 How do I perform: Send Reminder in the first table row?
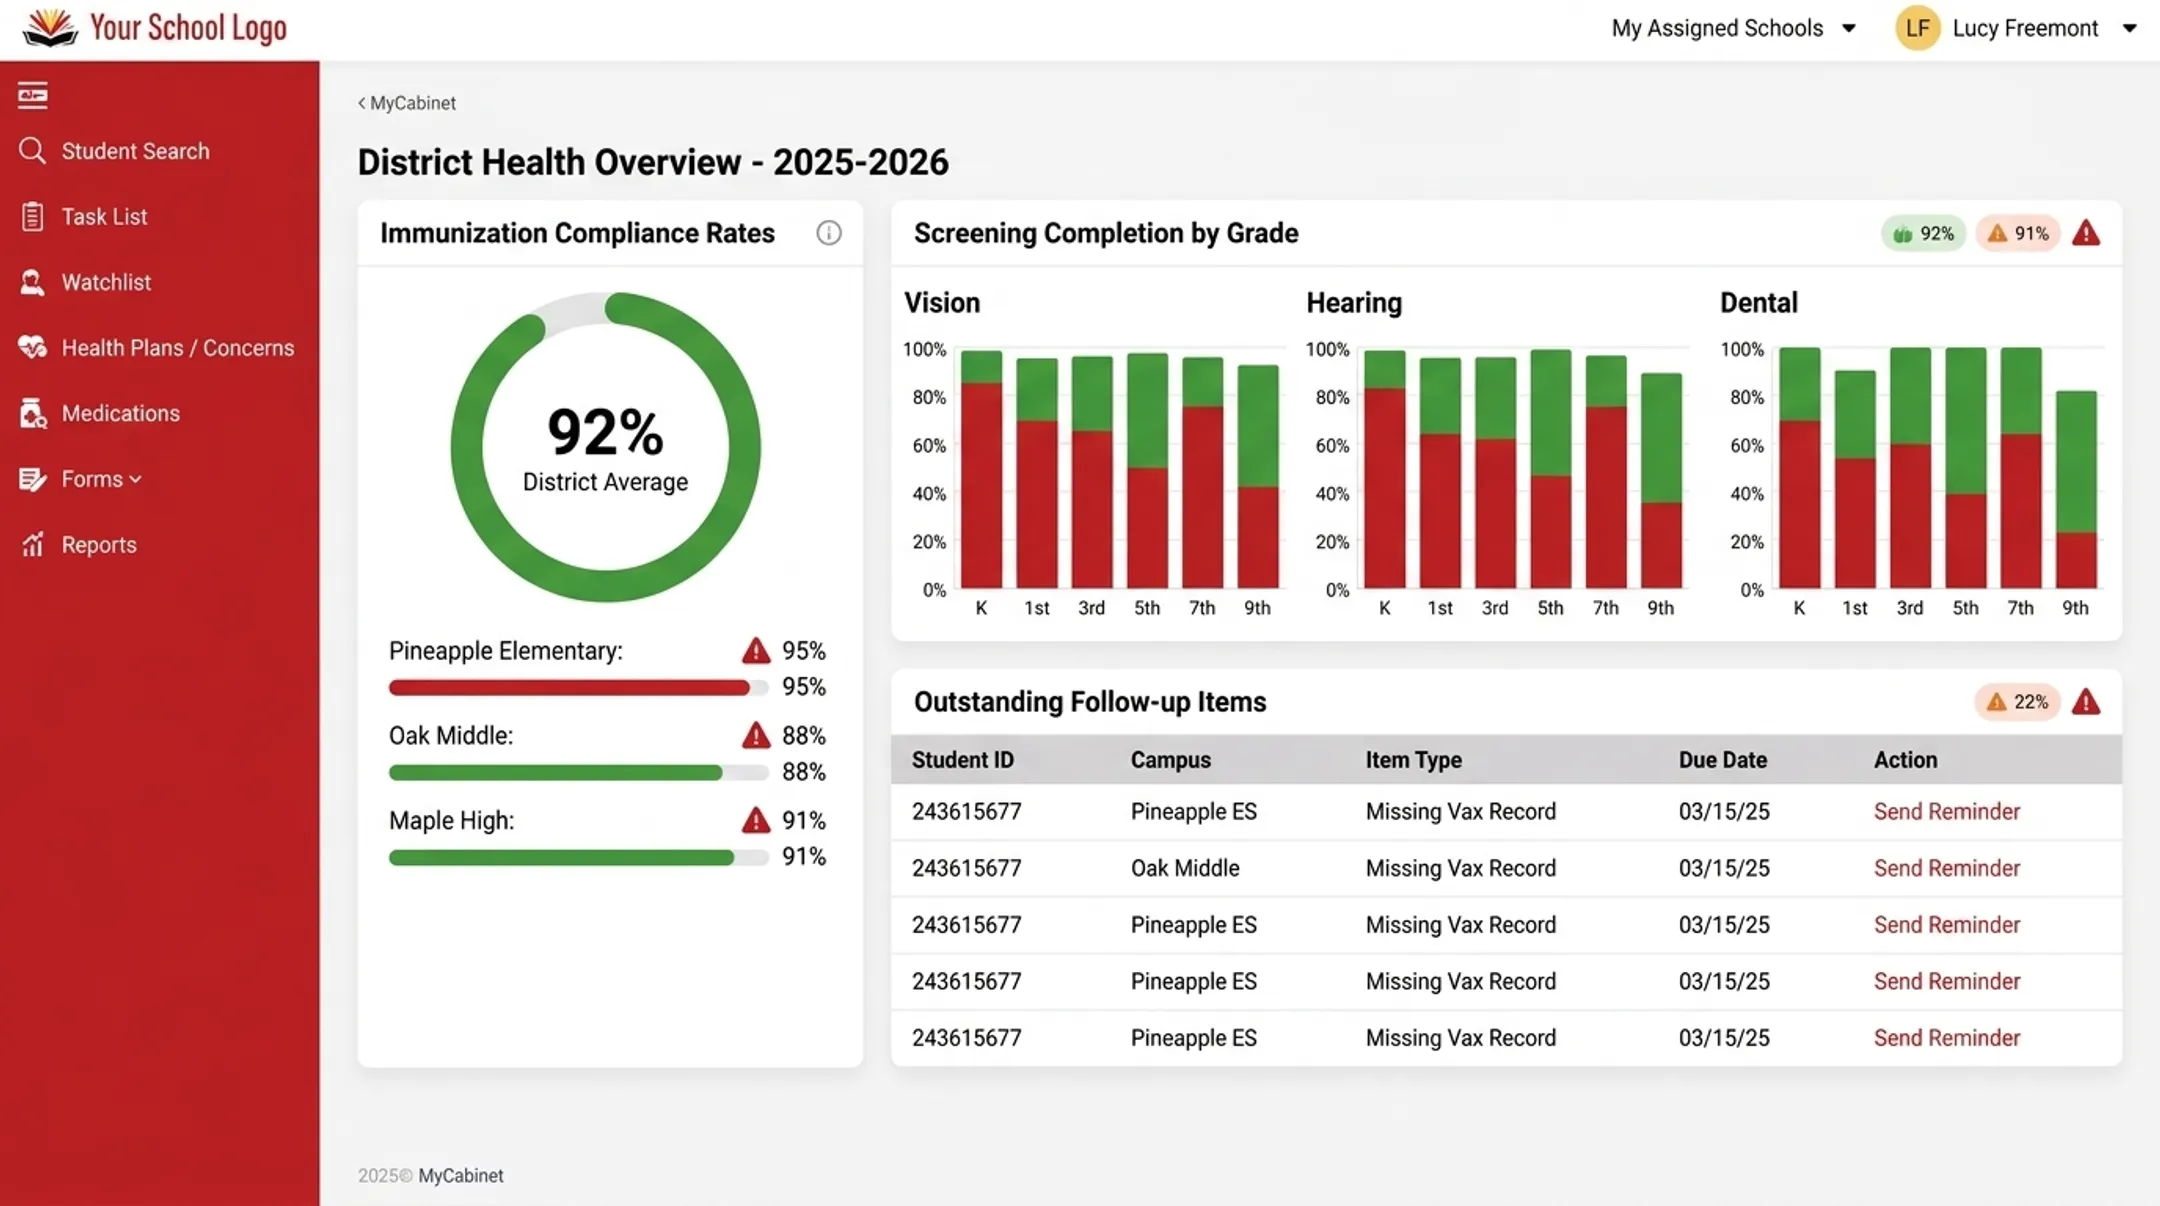pos(1946,811)
